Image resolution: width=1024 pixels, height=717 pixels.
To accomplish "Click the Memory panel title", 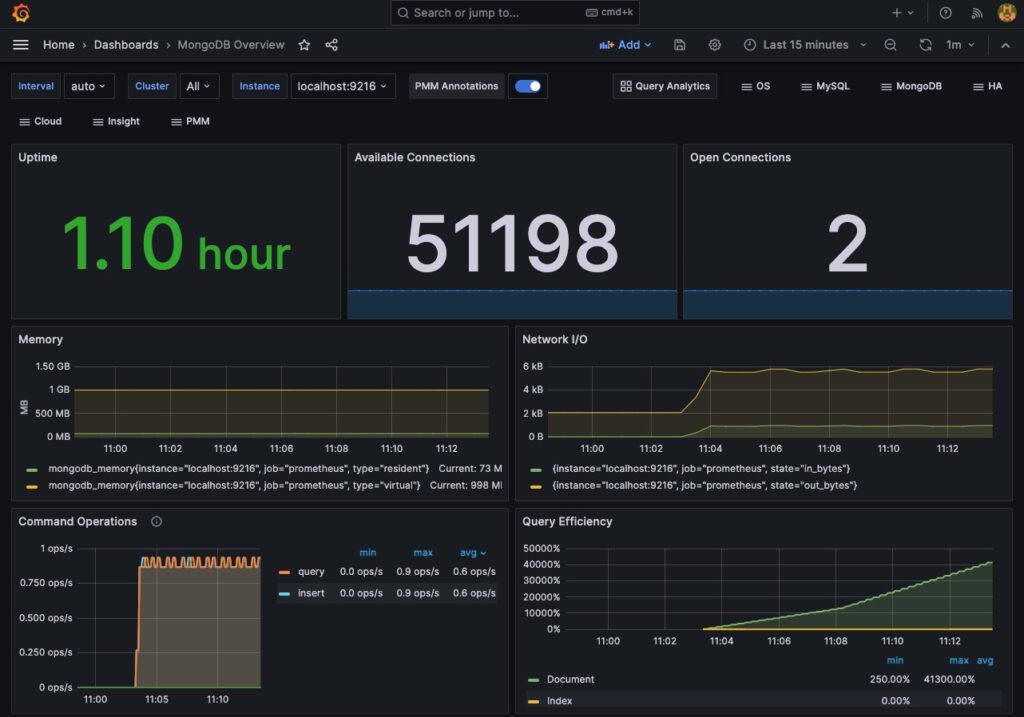I will tap(40, 340).
